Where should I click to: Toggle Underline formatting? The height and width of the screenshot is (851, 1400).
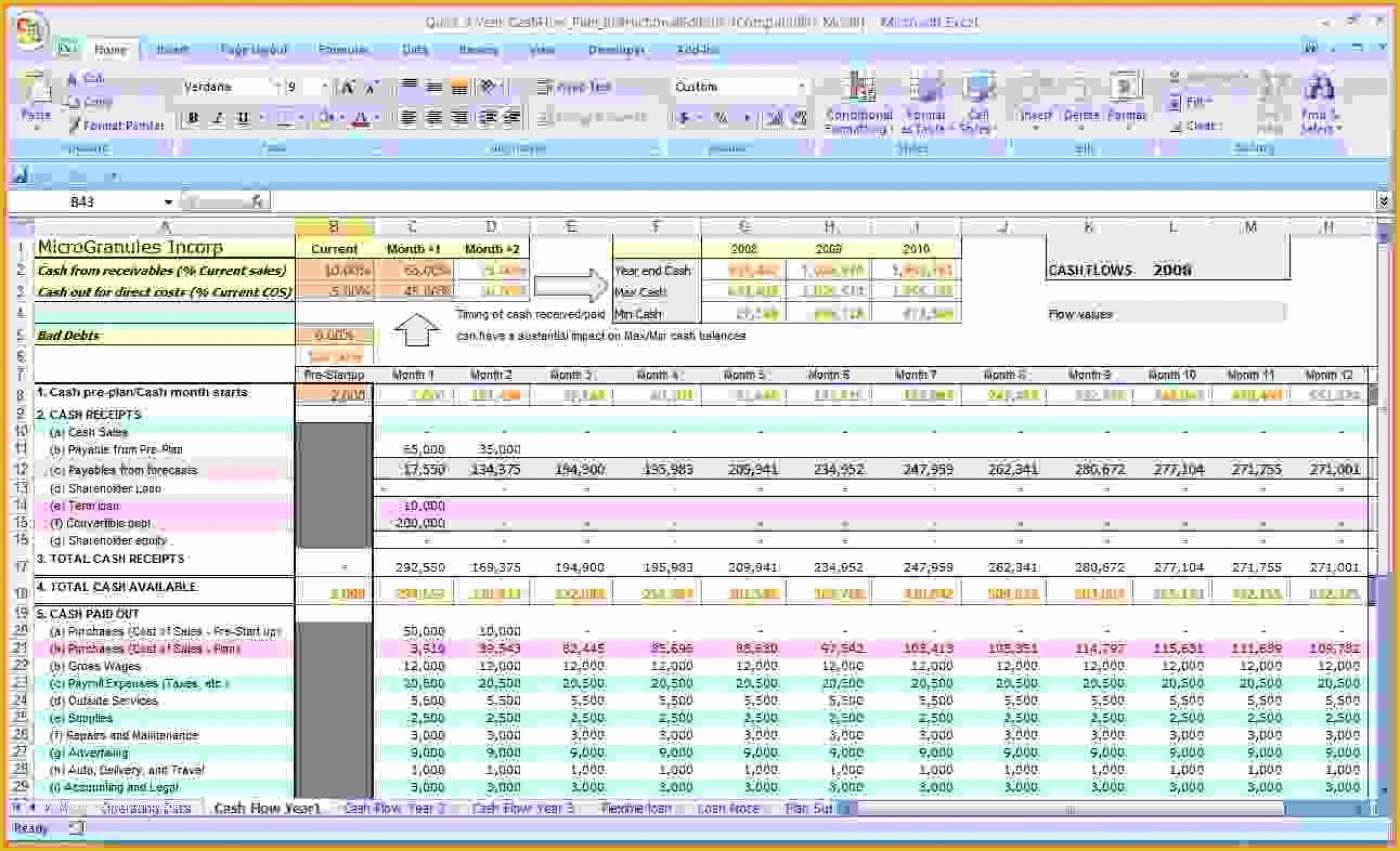[x=242, y=118]
